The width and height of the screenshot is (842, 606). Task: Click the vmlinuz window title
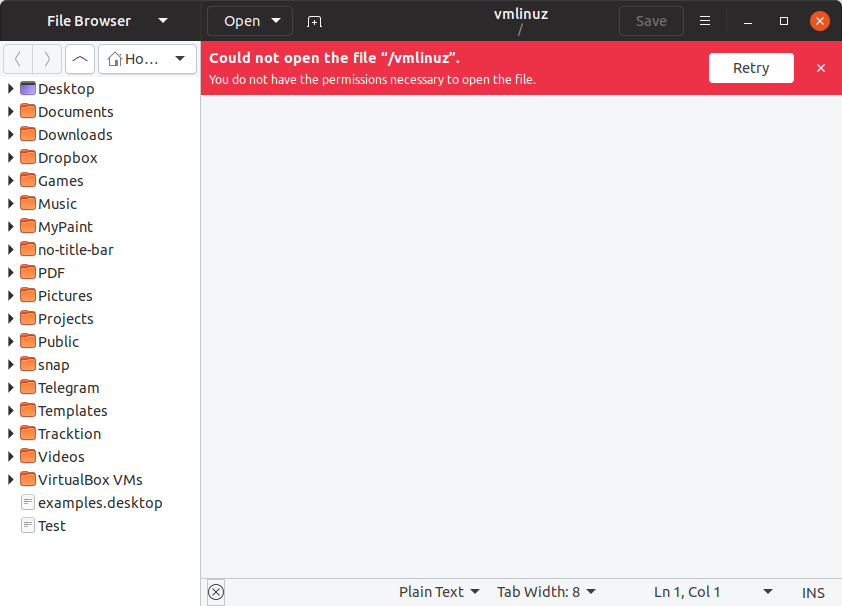521,14
